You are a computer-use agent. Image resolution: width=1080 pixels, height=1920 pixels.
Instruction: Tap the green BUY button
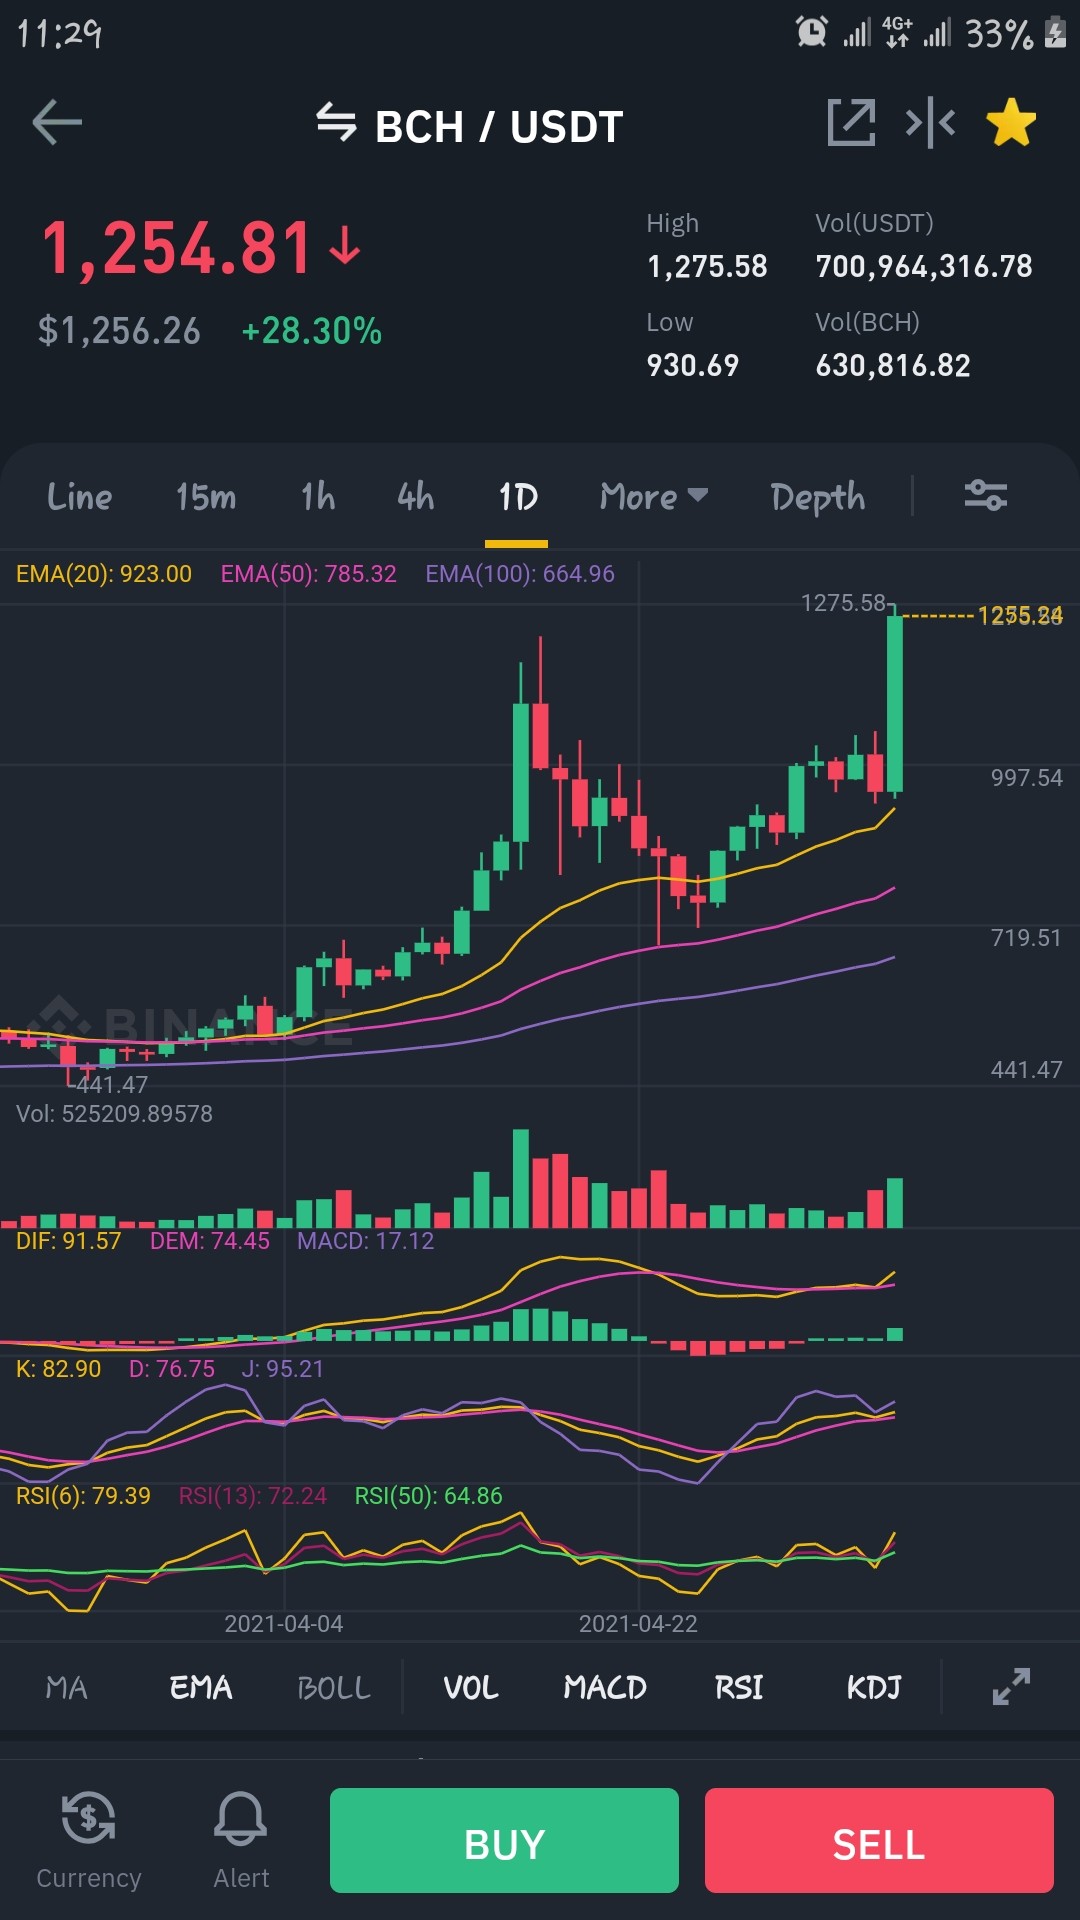pos(504,1840)
